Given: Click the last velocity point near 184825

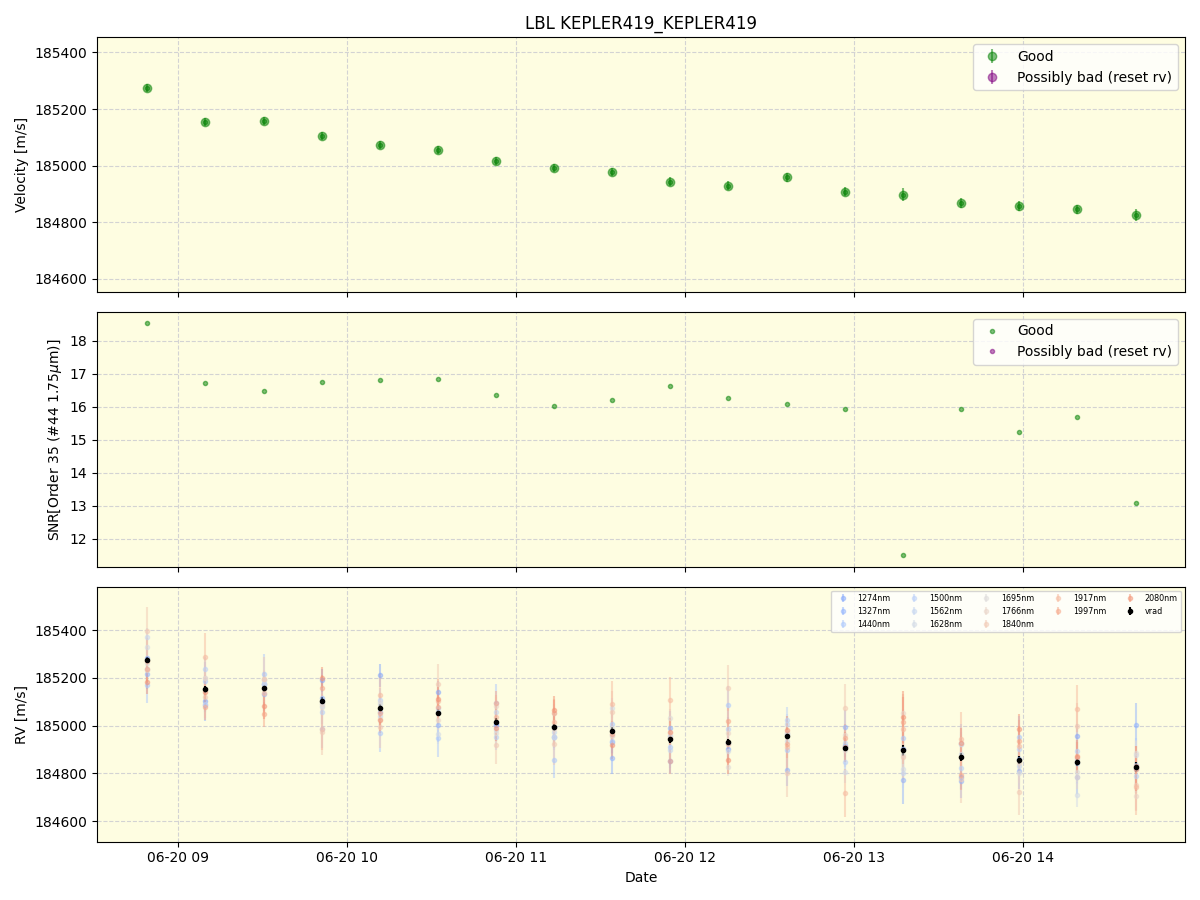Looking at the screenshot, I should 1136,215.
